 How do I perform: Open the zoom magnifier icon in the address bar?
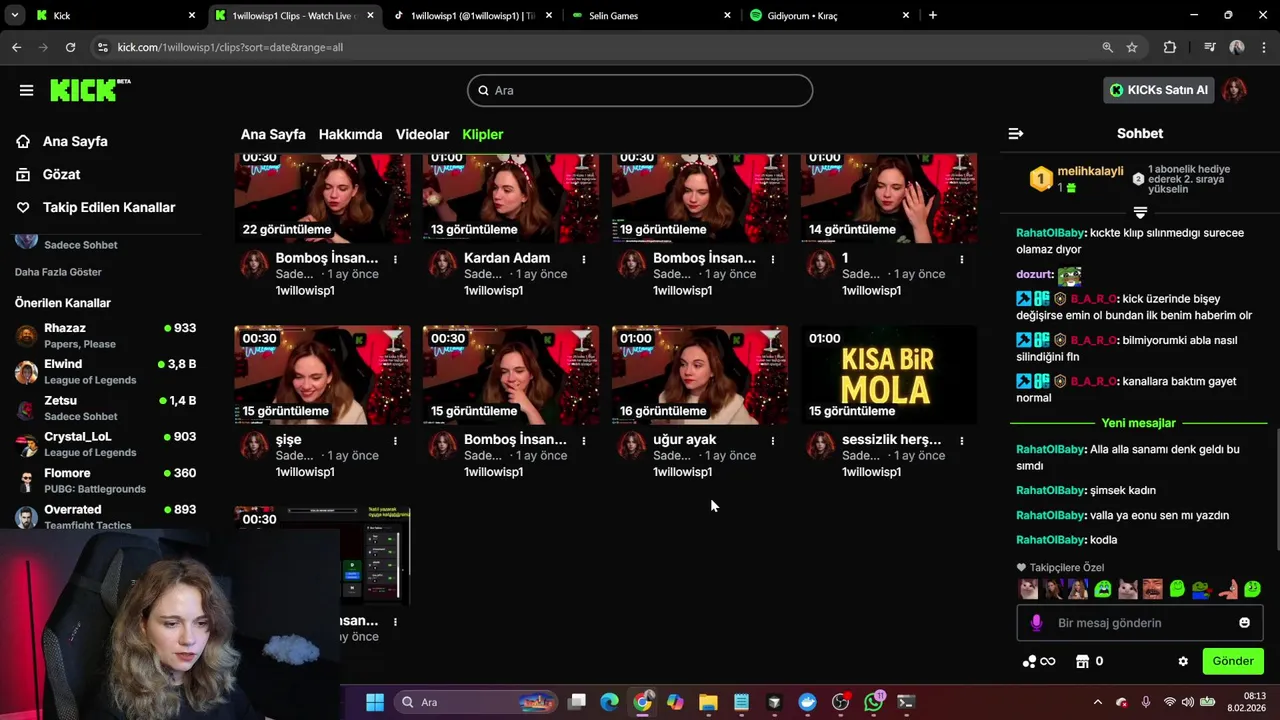[1107, 47]
